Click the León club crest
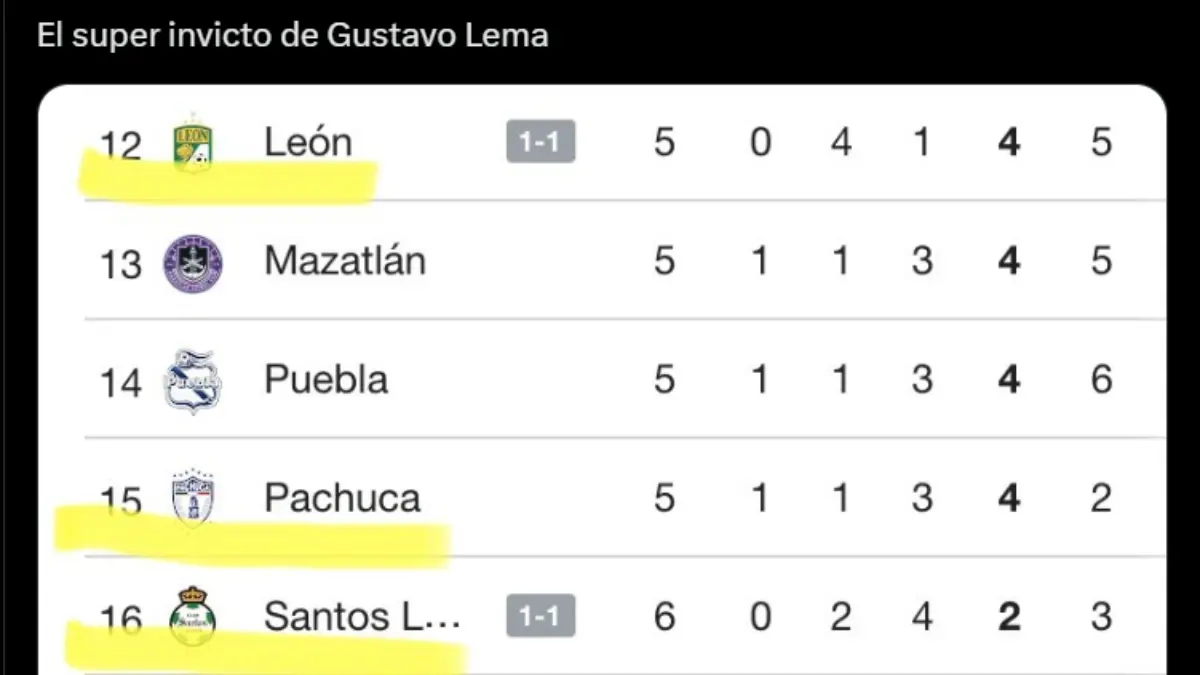Viewport: 1200px width, 675px height. click(x=192, y=142)
